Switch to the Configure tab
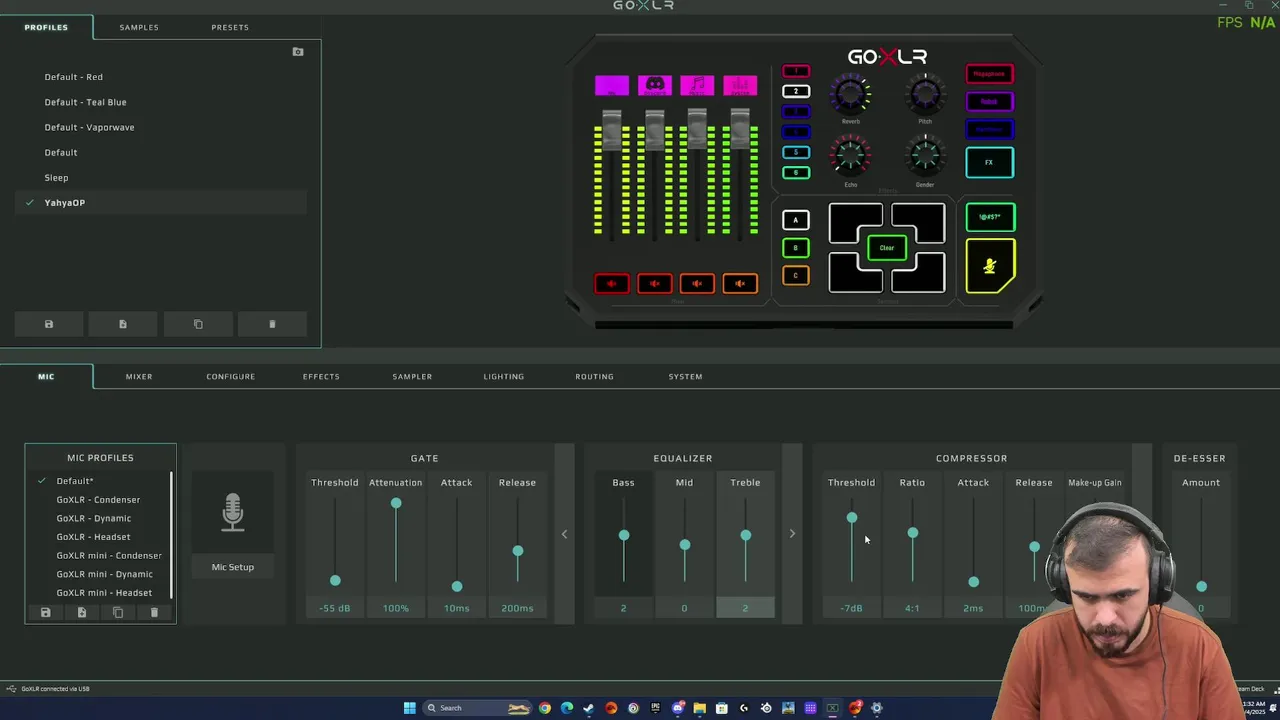 [x=231, y=376]
